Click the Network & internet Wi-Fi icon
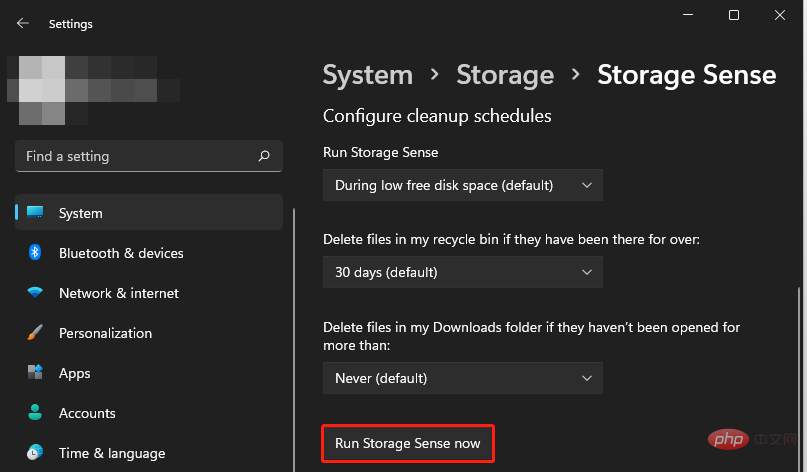 (36, 293)
